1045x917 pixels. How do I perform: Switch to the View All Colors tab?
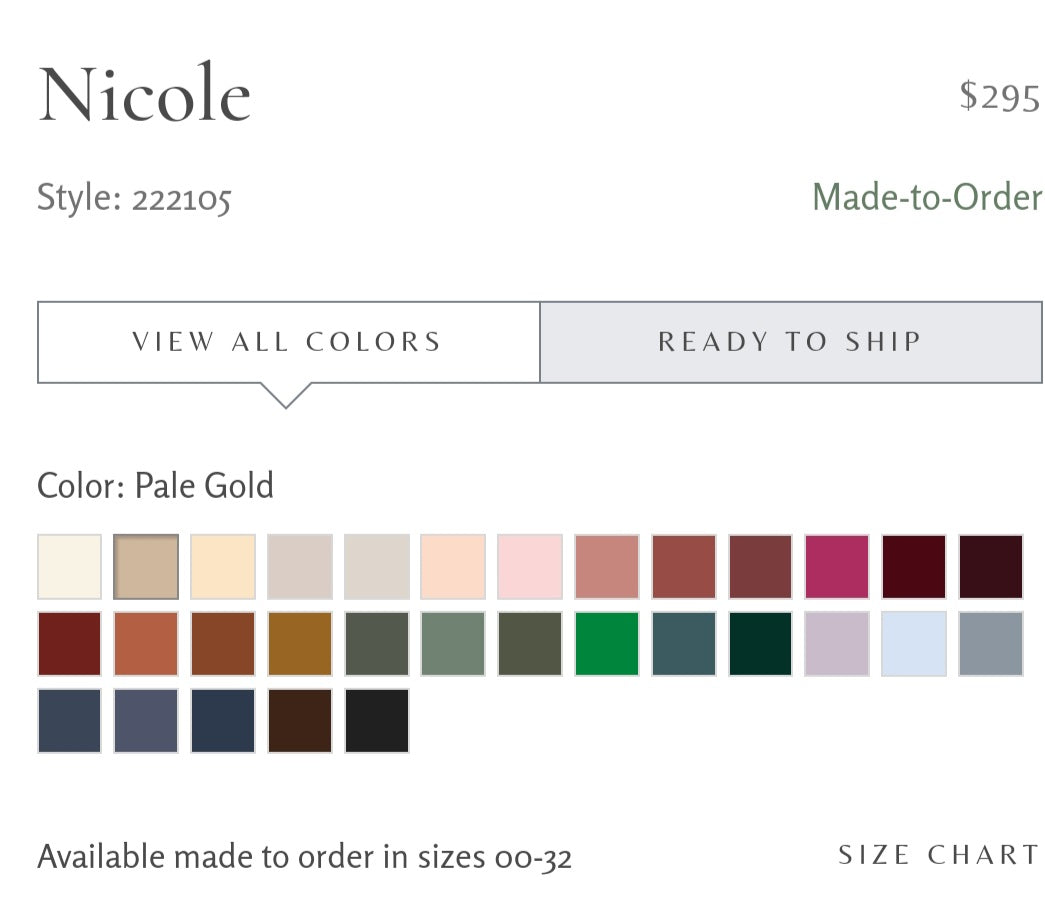pos(289,342)
